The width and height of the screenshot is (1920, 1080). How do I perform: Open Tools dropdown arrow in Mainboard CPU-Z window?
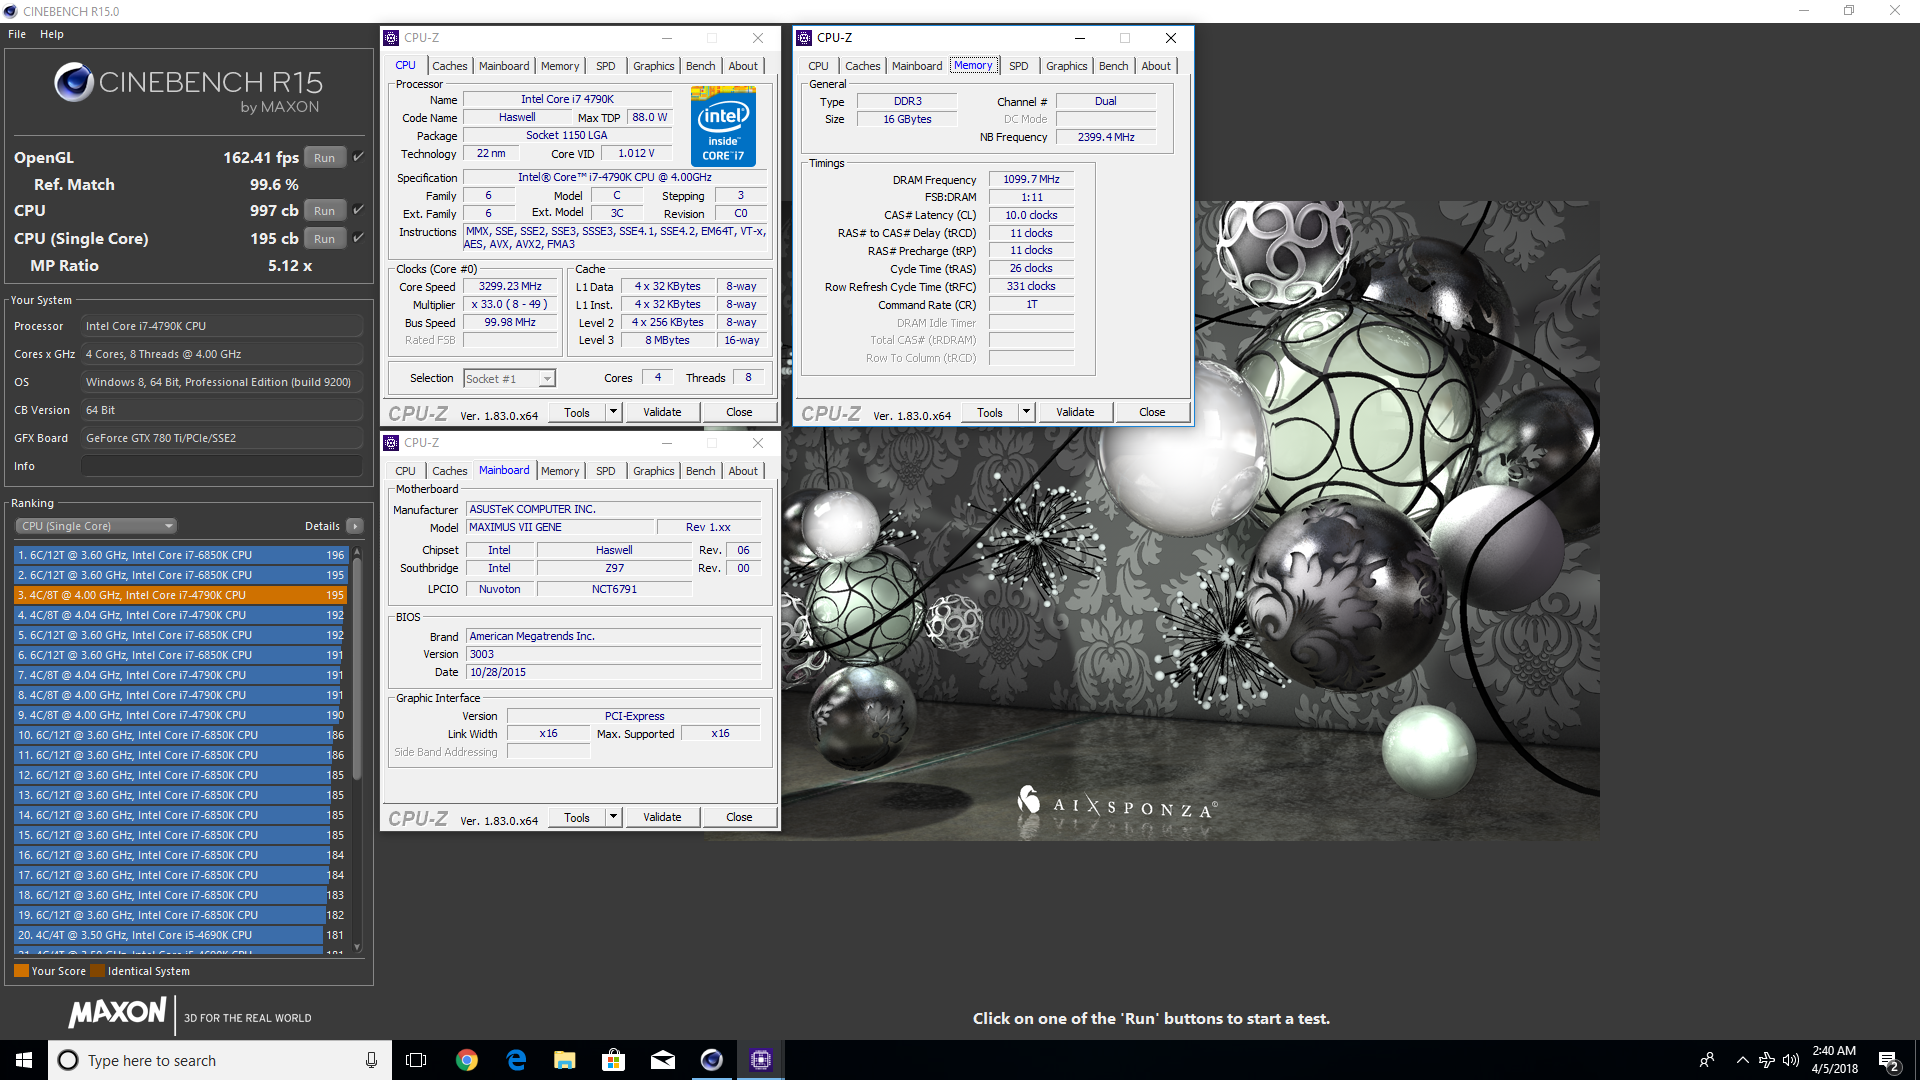[613, 817]
